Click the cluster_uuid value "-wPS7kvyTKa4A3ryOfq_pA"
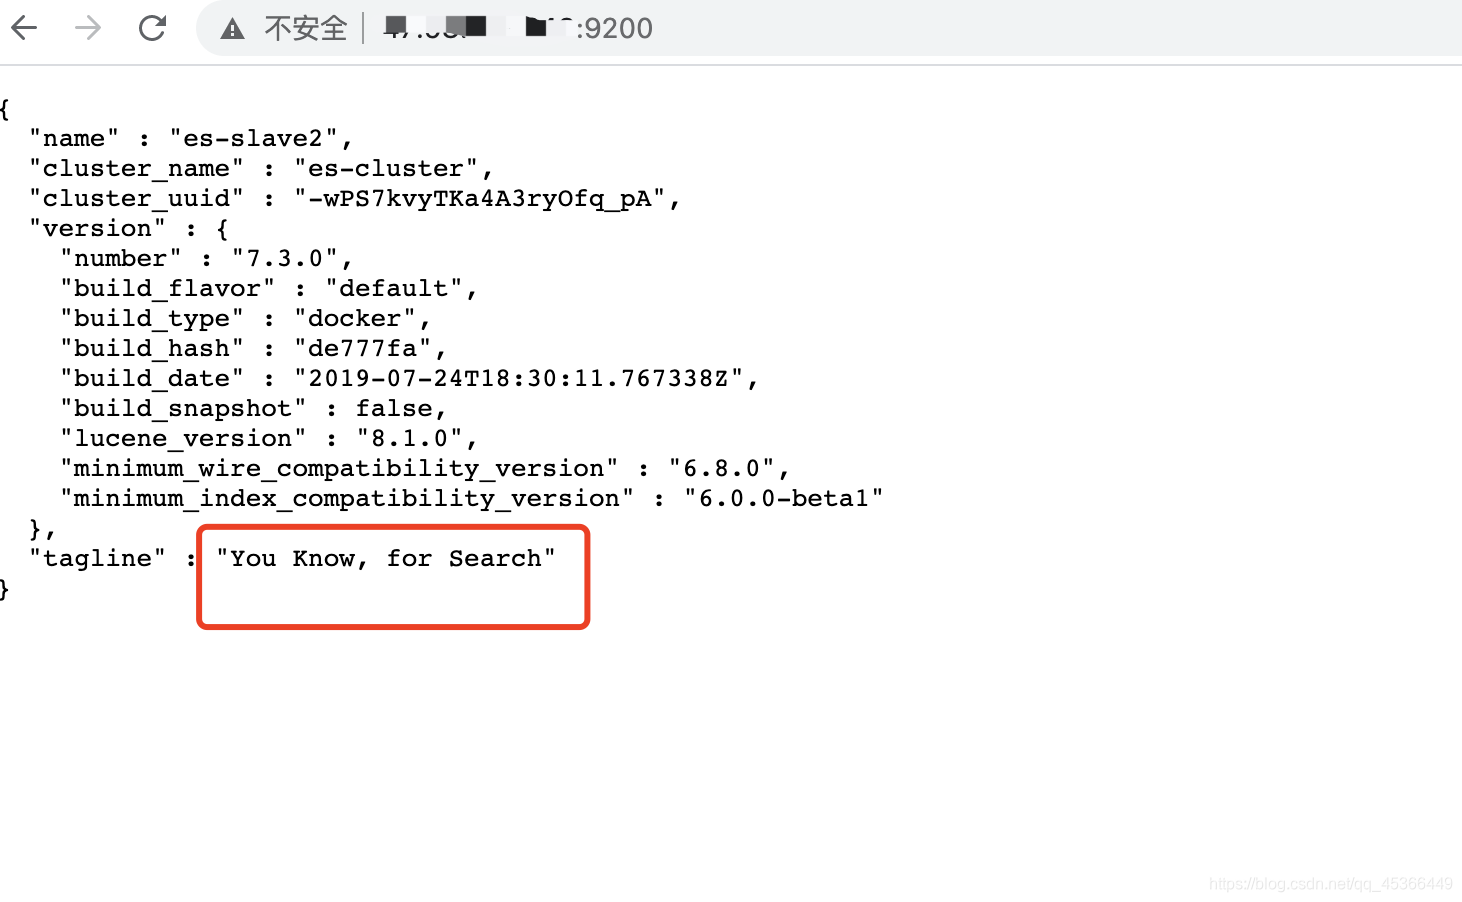This screenshot has width=1462, height=902. click(x=480, y=198)
